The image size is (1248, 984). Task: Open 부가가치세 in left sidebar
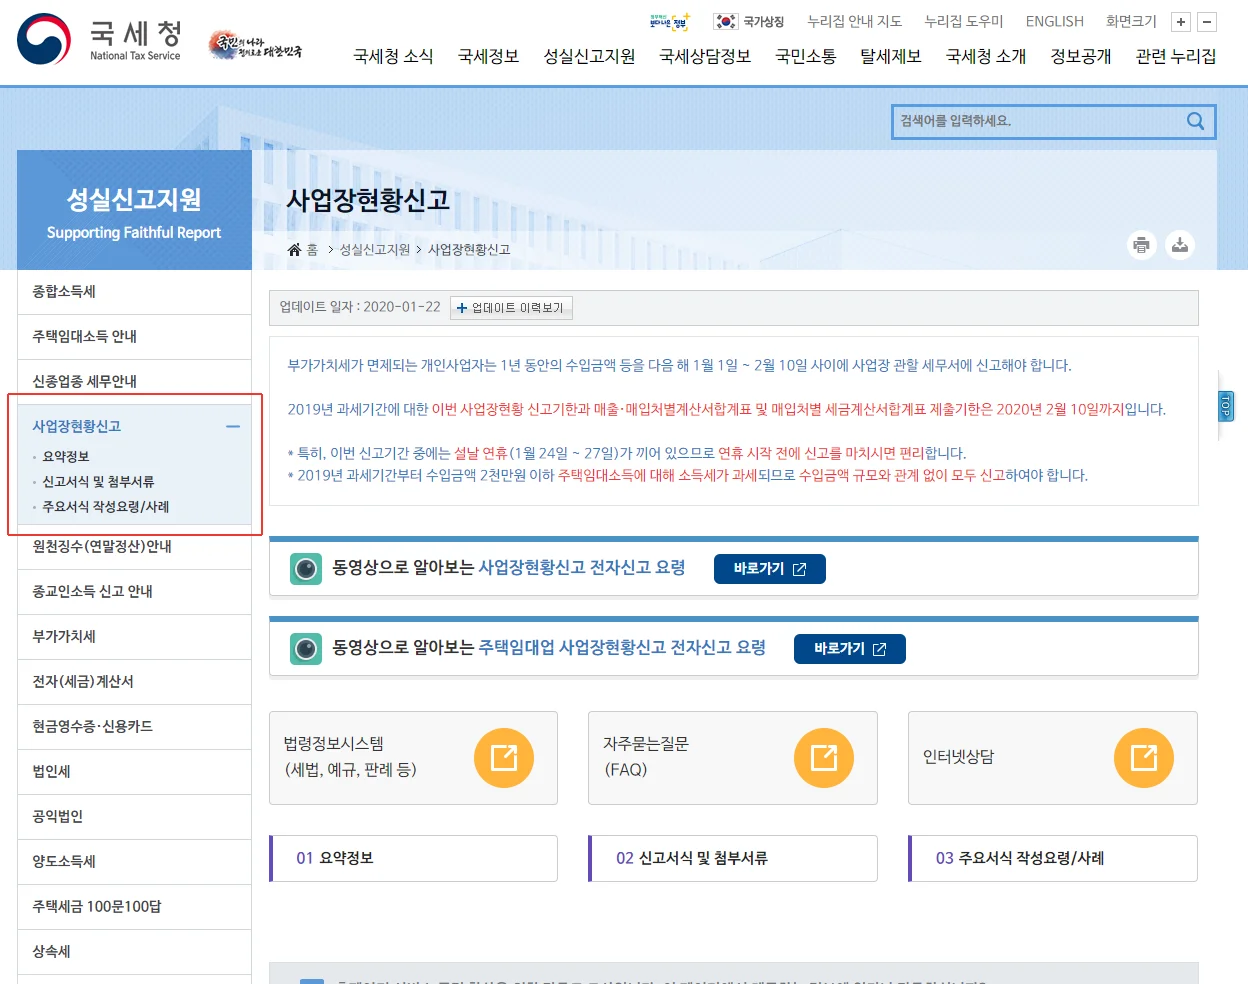pyautogui.click(x=64, y=637)
